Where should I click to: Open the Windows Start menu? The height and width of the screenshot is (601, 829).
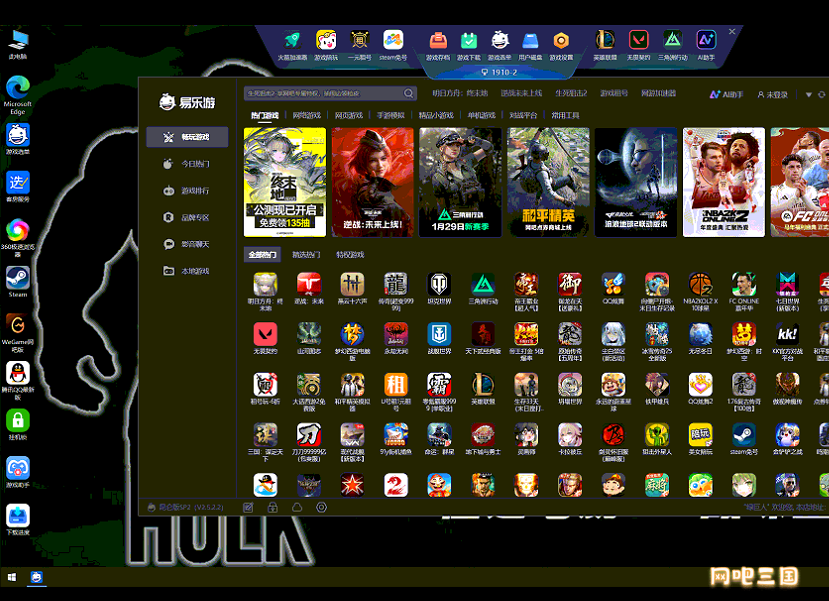12,577
